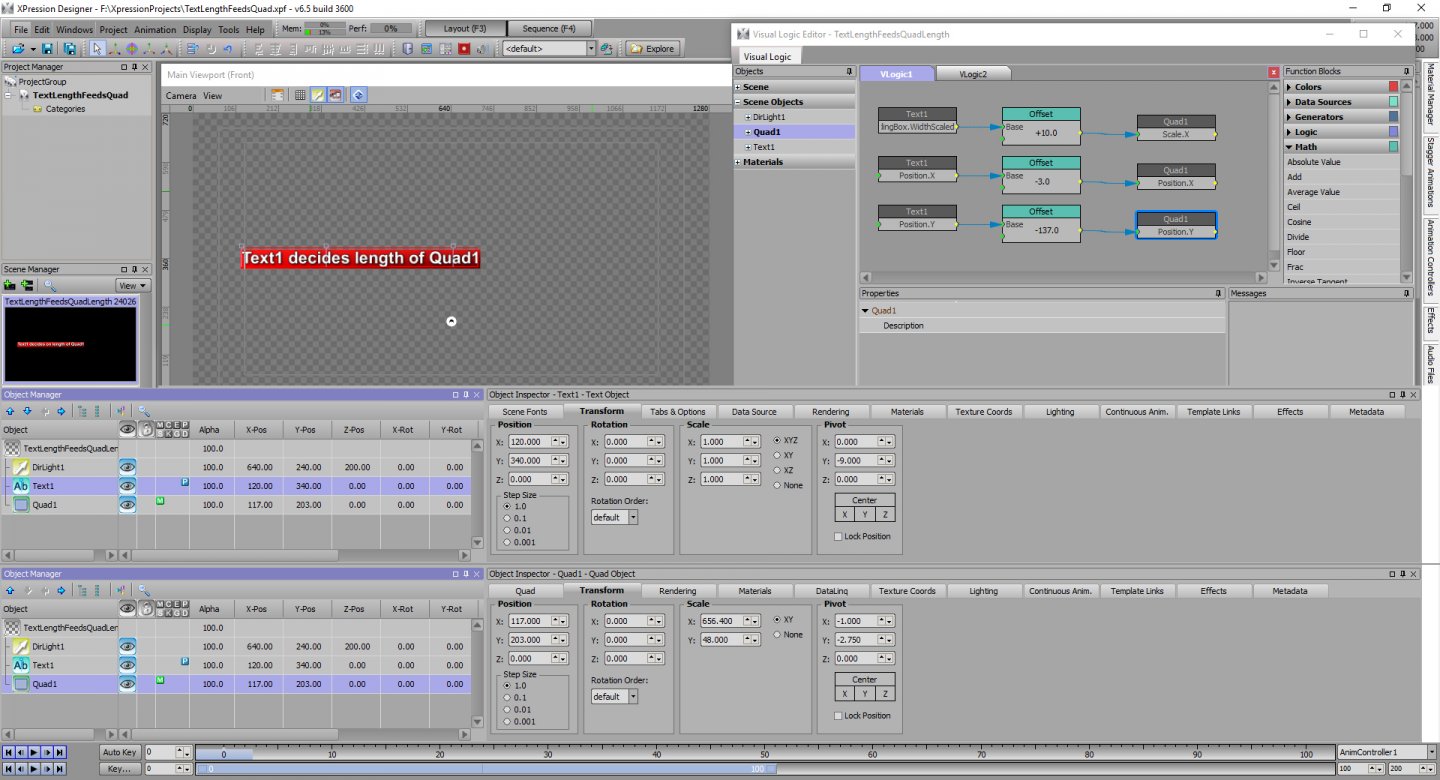The height and width of the screenshot is (780, 1440).
Task: Click the lock column header icon in upper Object Manager
Action: click(x=146, y=429)
